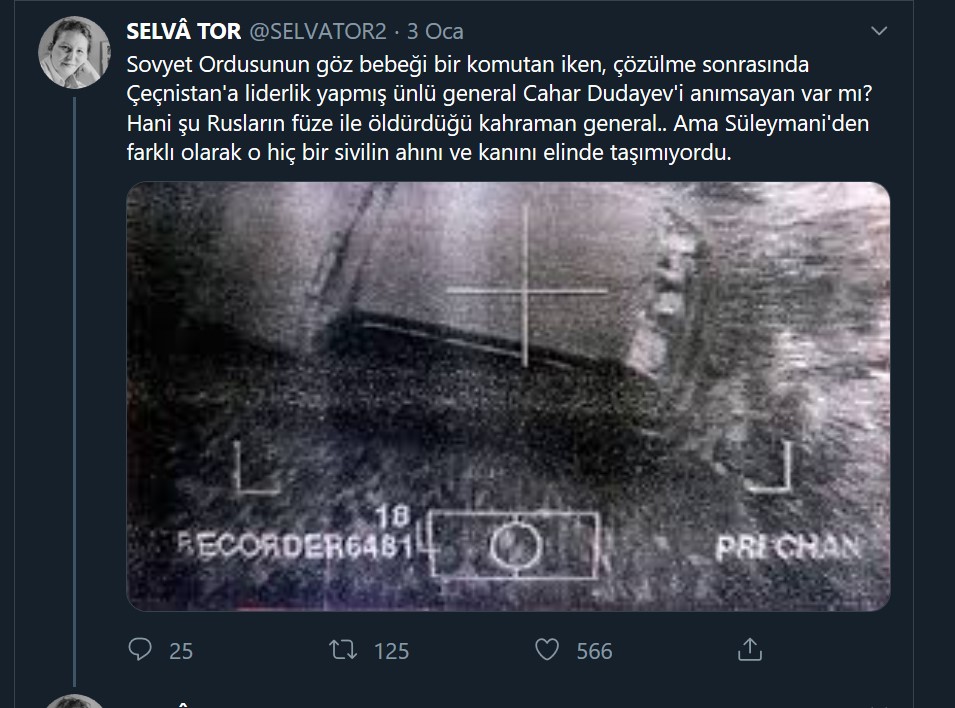Click the retweet arrows icon
This screenshot has height=708, width=955.
tap(343, 650)
